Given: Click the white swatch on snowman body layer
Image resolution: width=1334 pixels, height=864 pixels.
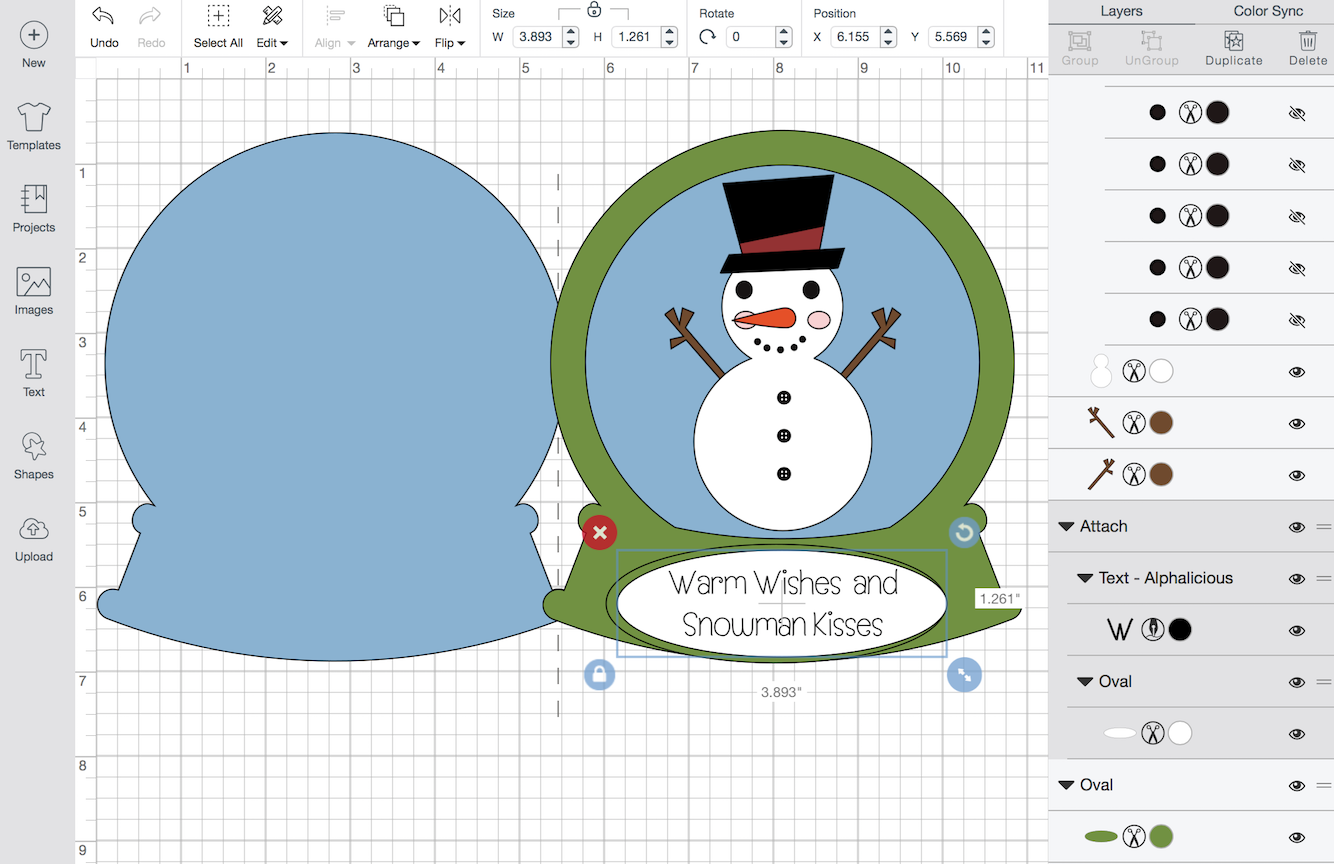Looking at the screenshot, I should pyautogui.click(x=1161, y=371).
